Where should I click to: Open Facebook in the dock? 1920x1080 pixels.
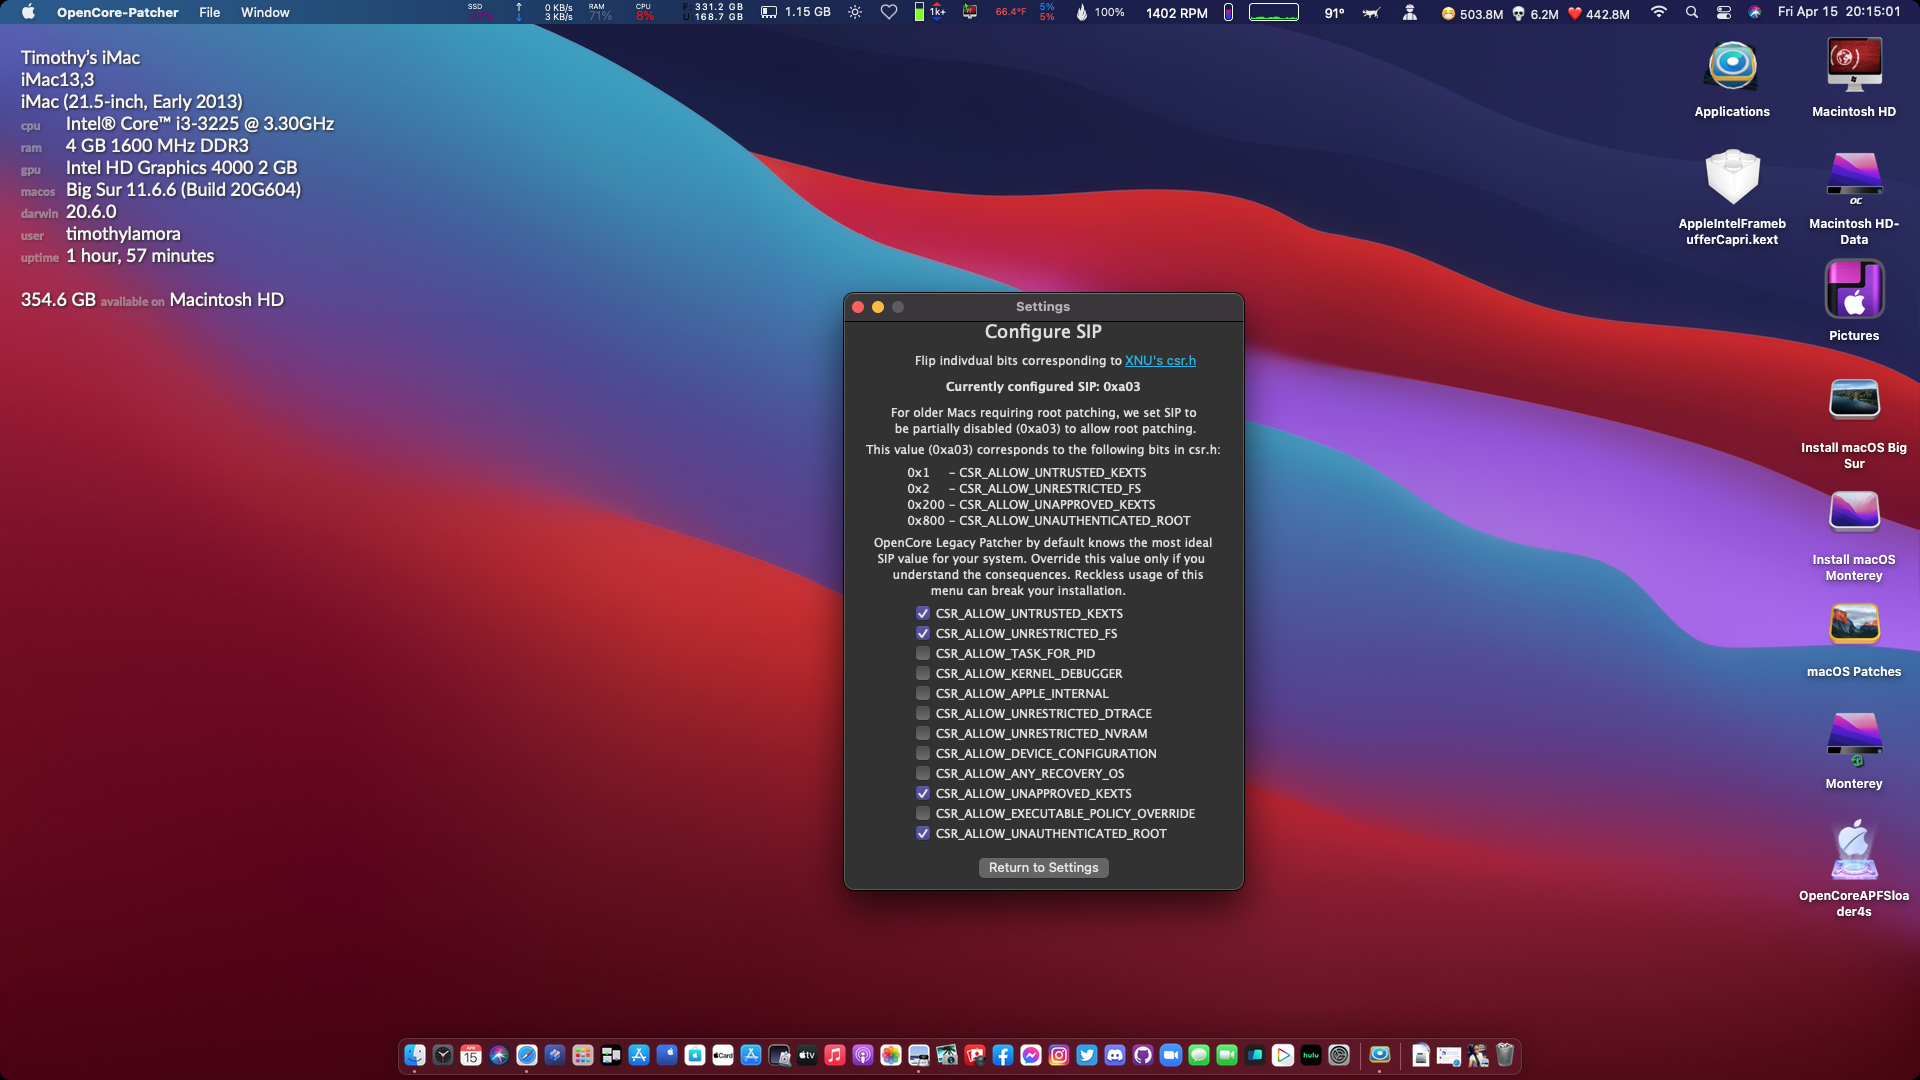click(x=1003, y=1055)
